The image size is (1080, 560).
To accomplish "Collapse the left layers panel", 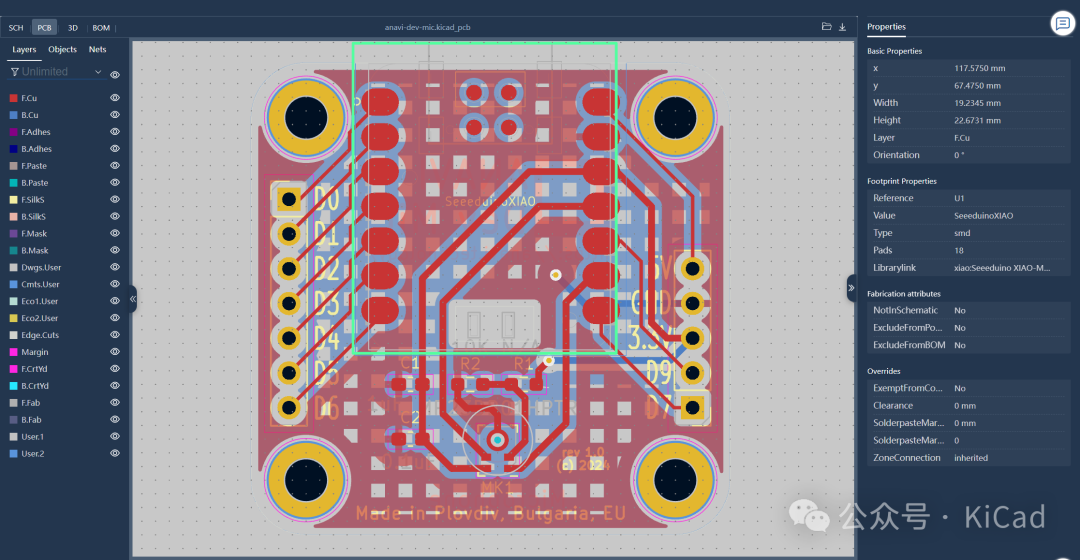I will [x=133, y=299].
